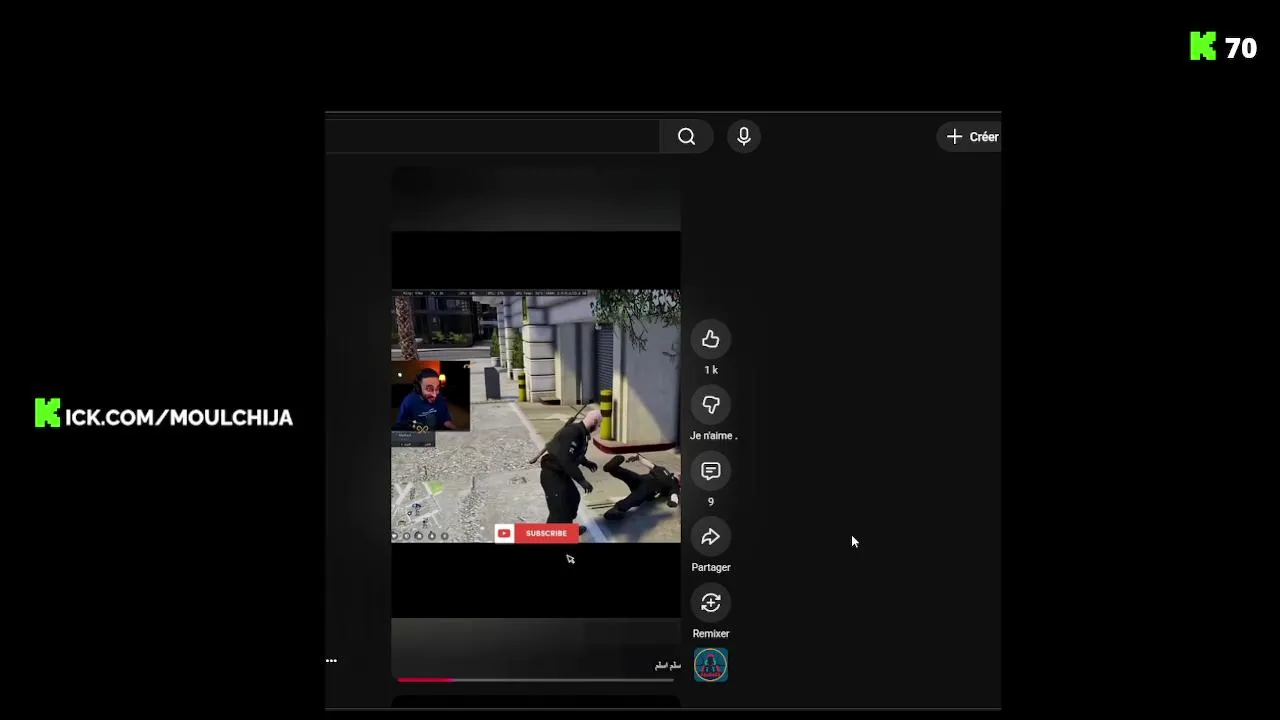The width and height of the screenshot is (1280, 720).
Task: Click the Remixer icon
Action: [x=711, y=603]
